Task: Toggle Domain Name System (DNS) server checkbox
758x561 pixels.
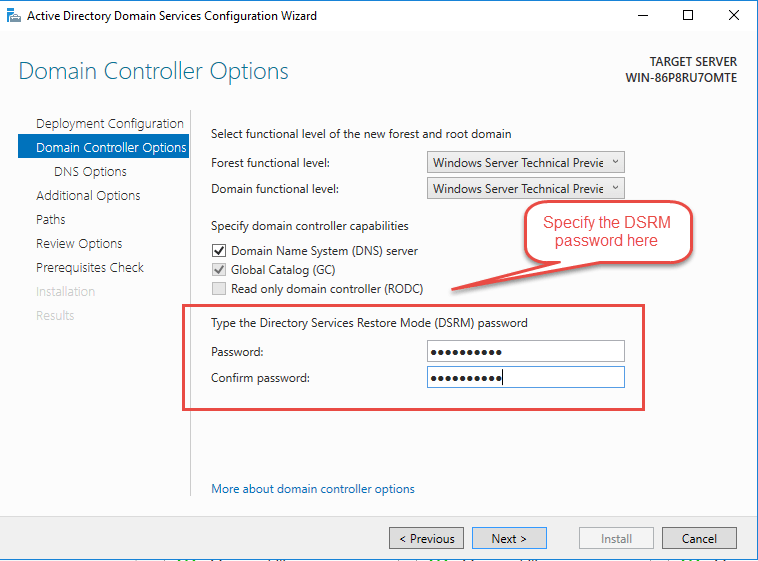Action: [x=219, y=251]
